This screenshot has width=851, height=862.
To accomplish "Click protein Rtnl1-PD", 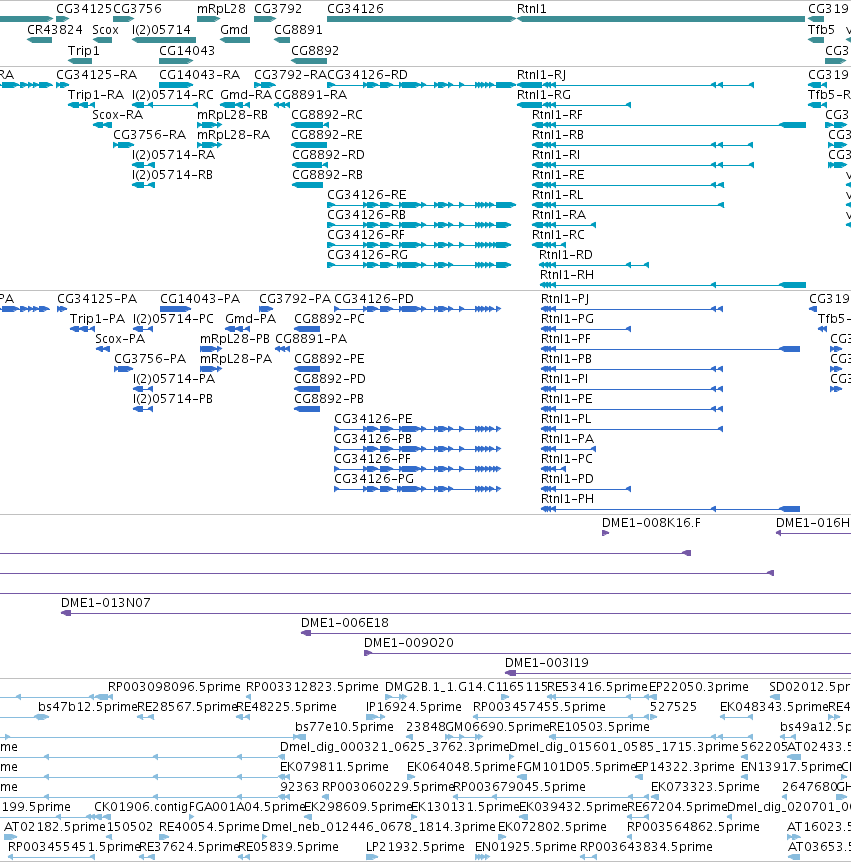I will point(567,479).
